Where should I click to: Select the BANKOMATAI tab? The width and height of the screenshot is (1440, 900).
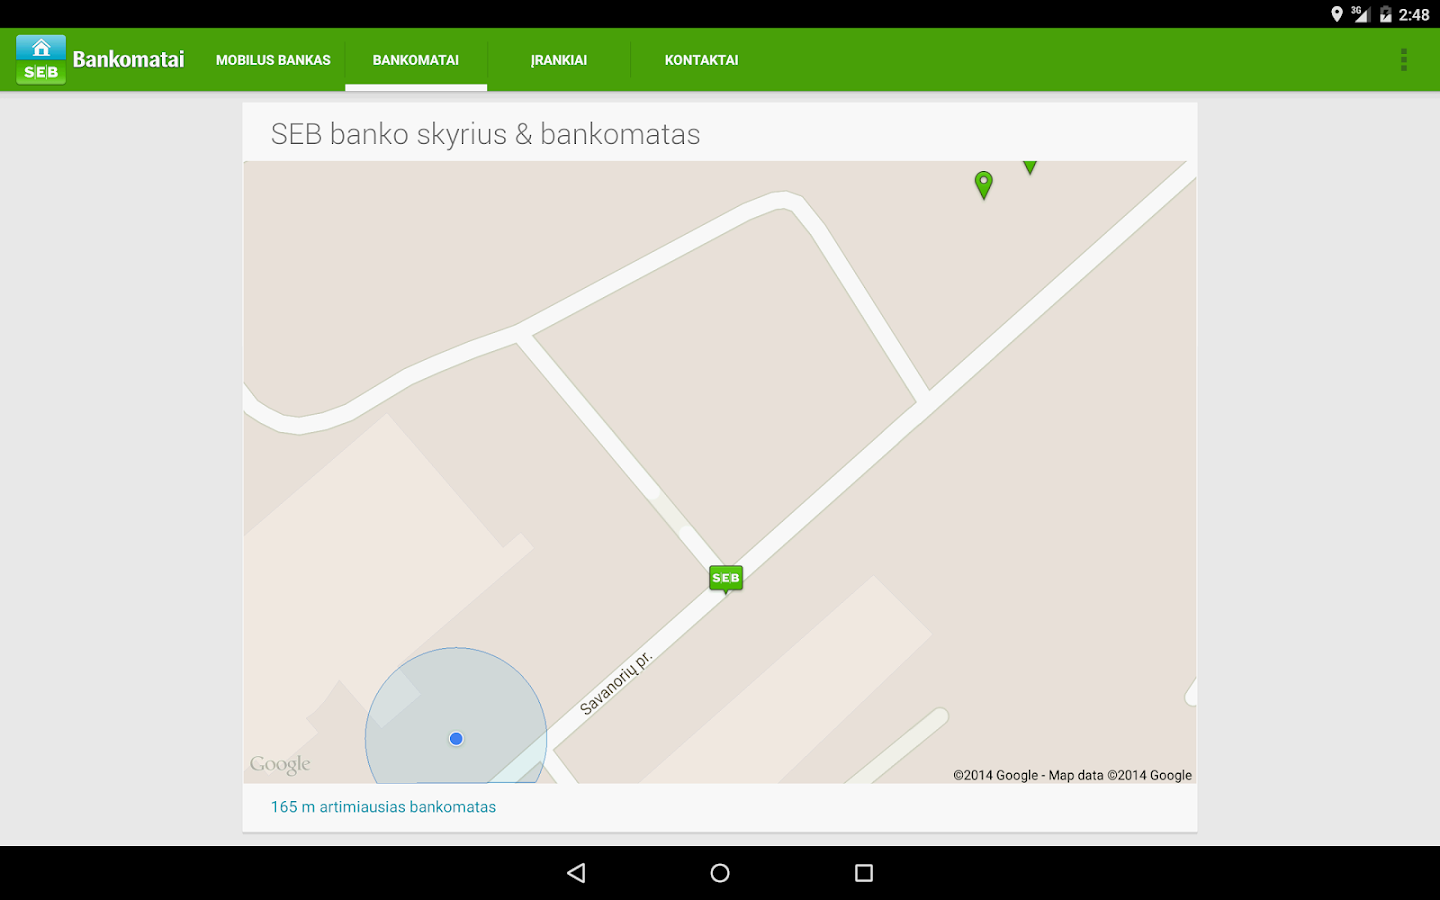point(415,60)
